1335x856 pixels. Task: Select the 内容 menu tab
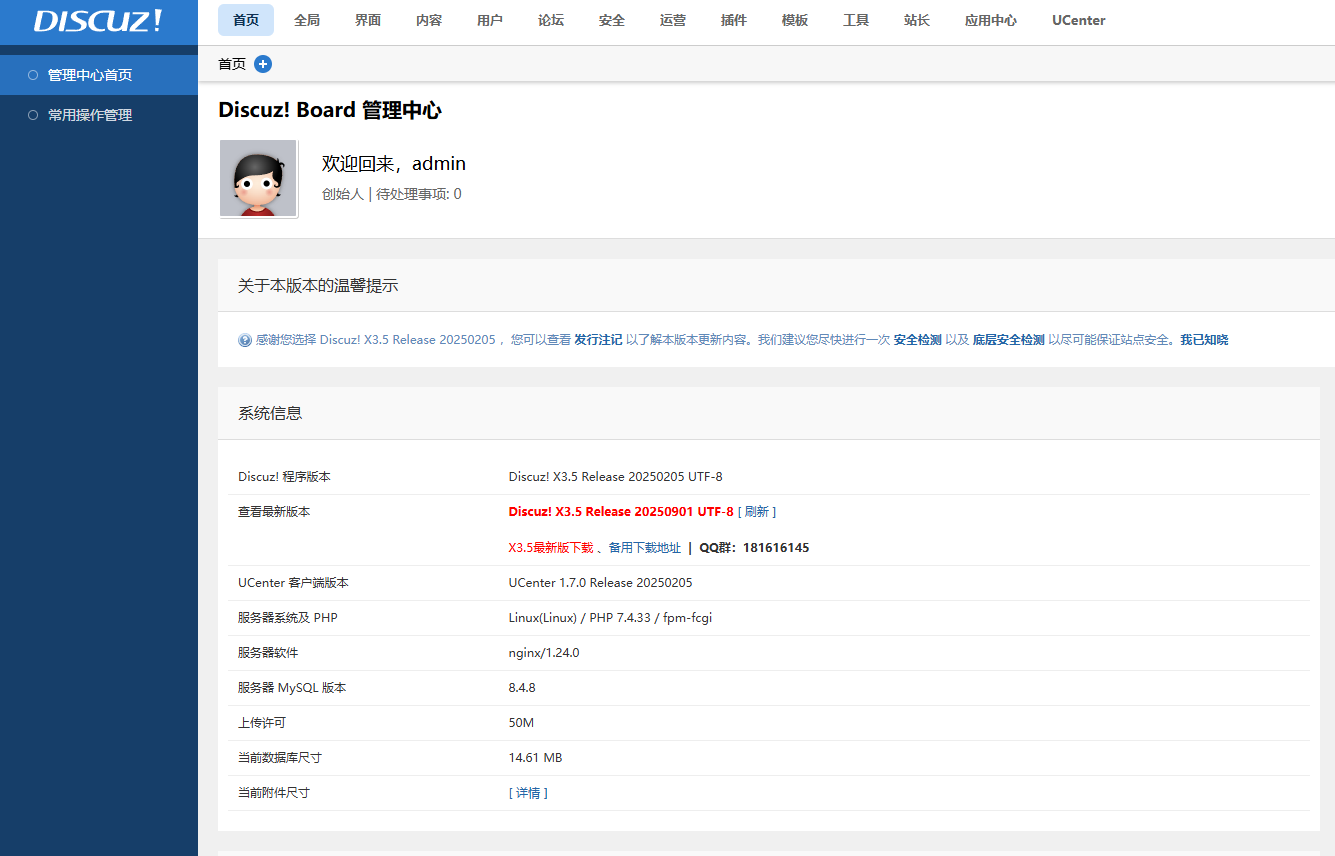429,20
